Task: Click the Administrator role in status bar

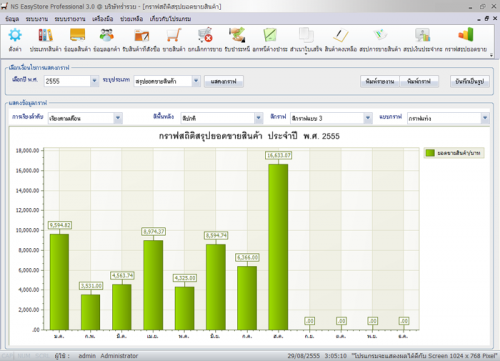Action: pos(119,356)
